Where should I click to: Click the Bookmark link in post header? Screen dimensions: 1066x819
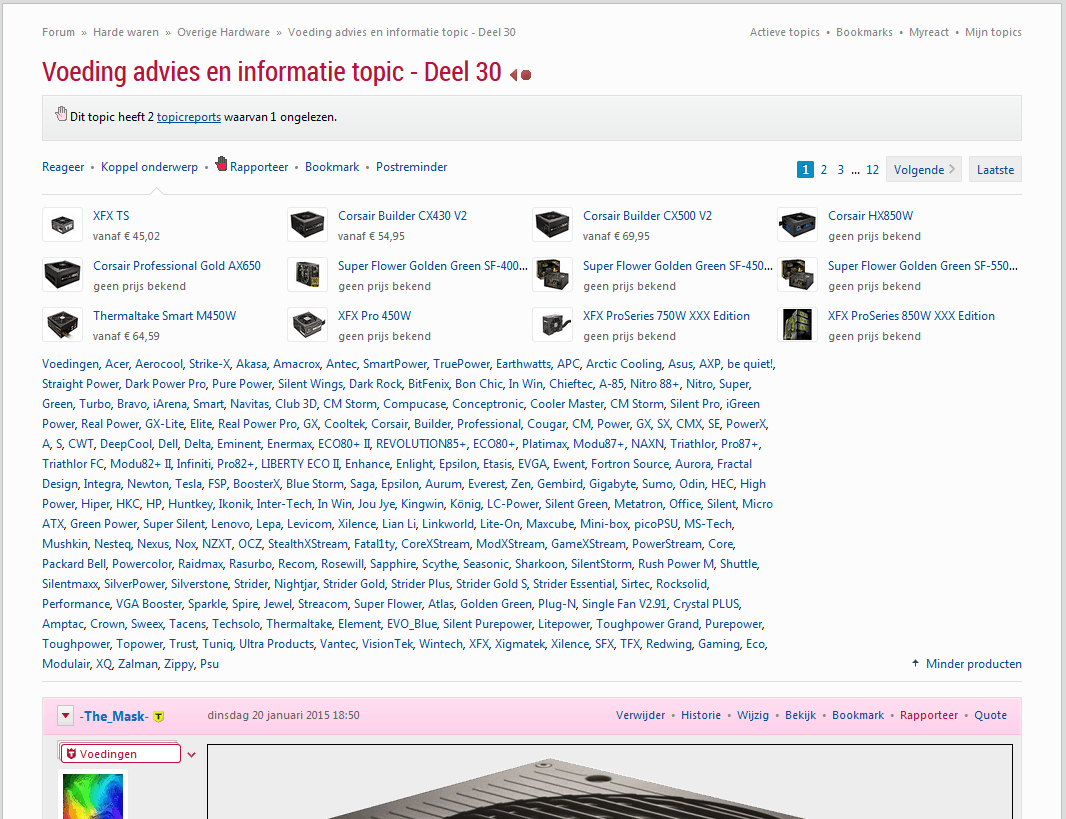[x=858, y=715]
